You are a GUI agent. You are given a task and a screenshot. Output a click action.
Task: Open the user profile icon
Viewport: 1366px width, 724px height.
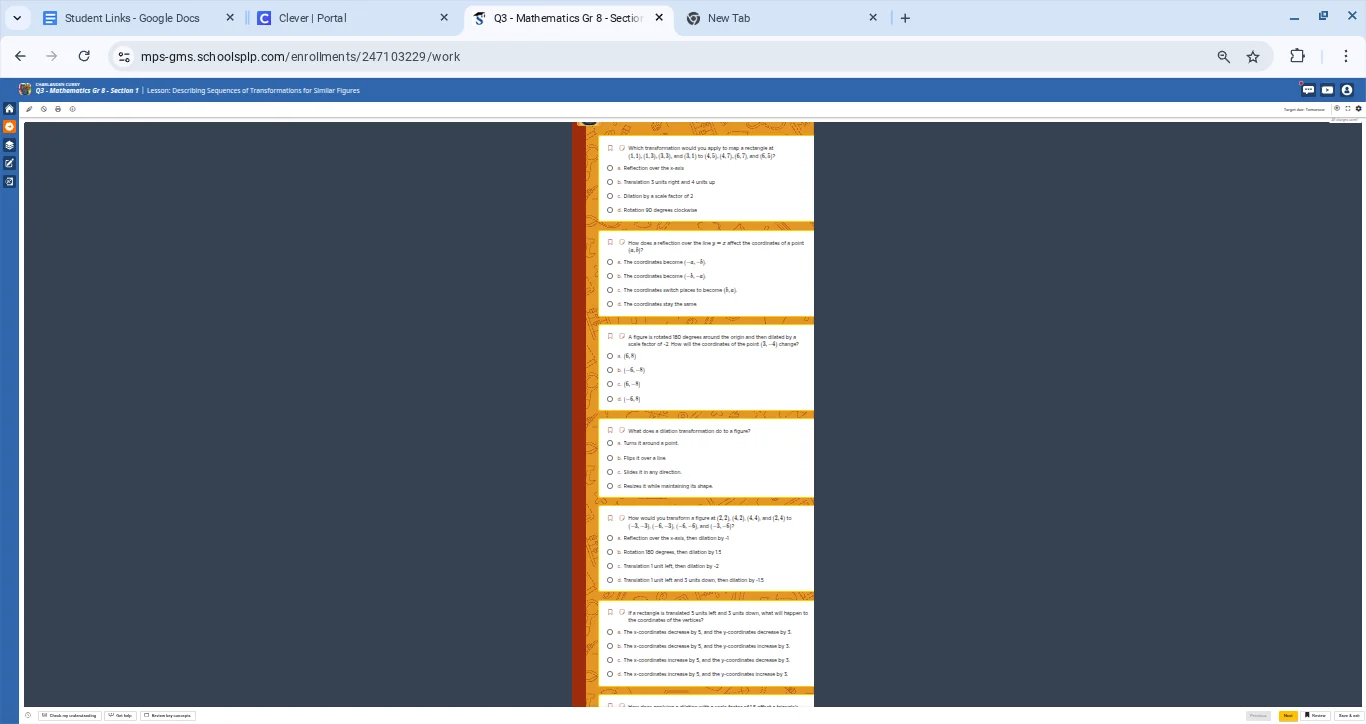click(x=1346, y=90)
